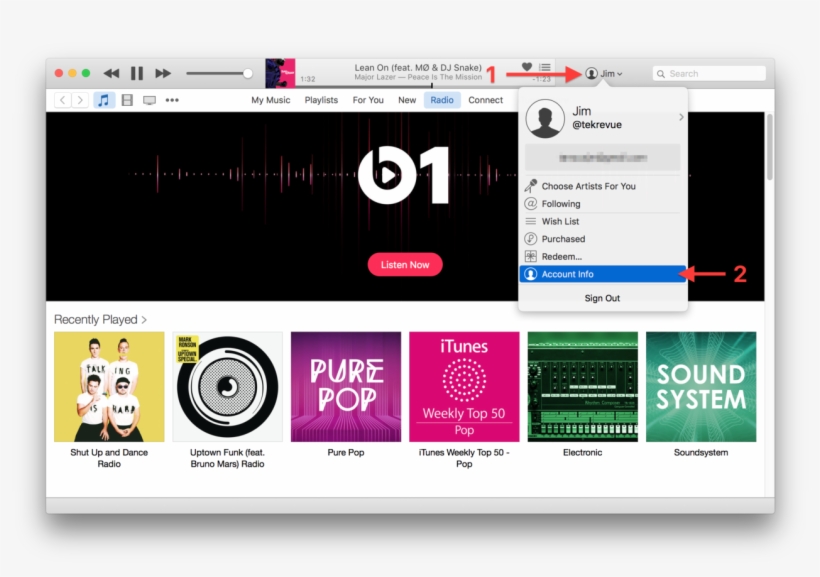
Task: Click the vertical scrollbar
Action: 769,148
